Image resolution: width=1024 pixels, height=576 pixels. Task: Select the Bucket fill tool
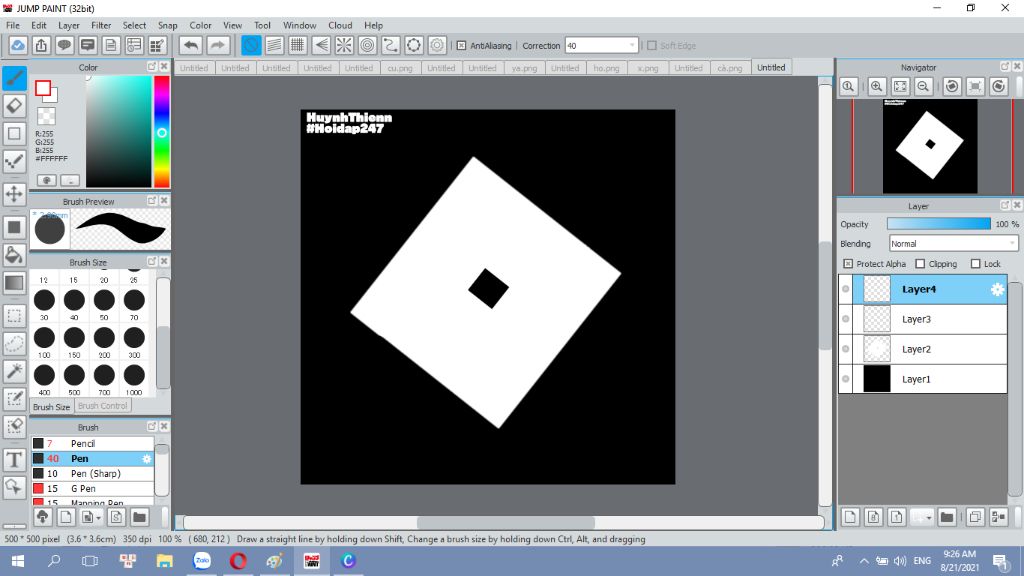(x=14, y=255)
